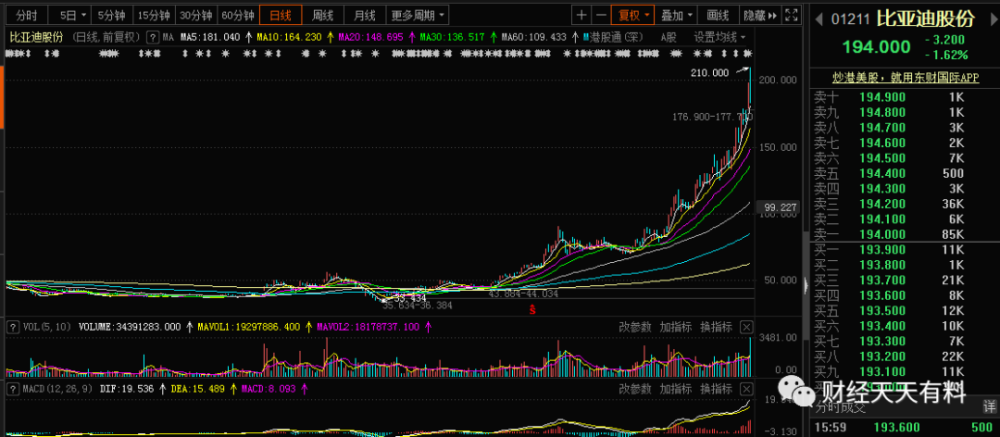Select the 卖八 194.700 row
Viewport: 1000px width, 437px height.
[x=902, y=128]
